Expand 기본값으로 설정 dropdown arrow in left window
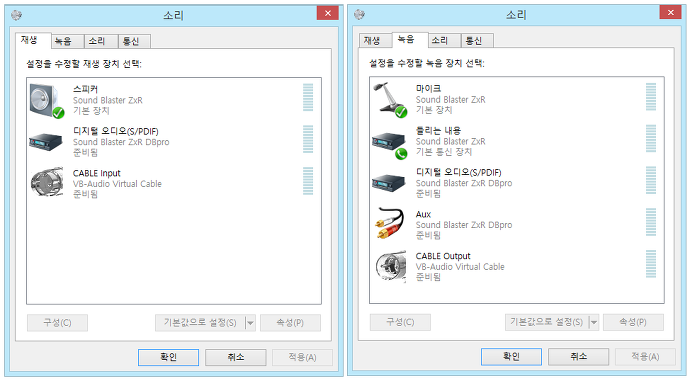Viewport: 690px width, 381px height. point(250,323)
